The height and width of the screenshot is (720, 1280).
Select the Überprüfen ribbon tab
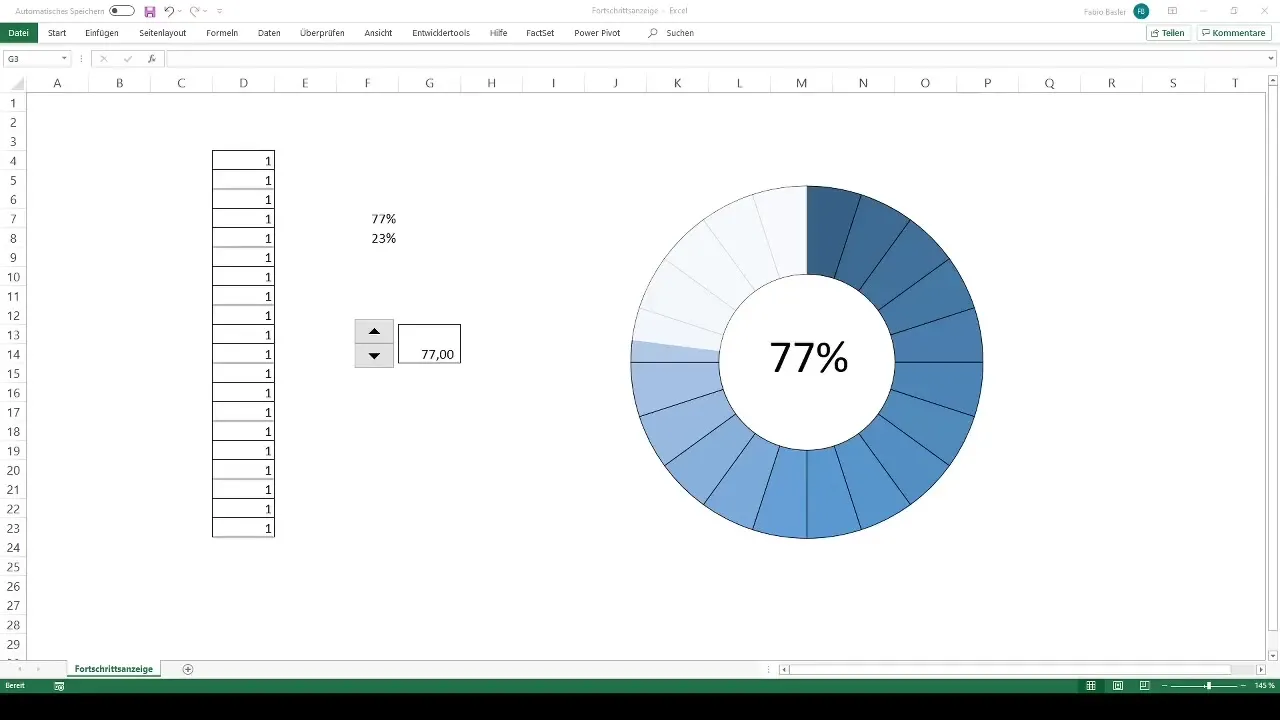click(322, 33)
